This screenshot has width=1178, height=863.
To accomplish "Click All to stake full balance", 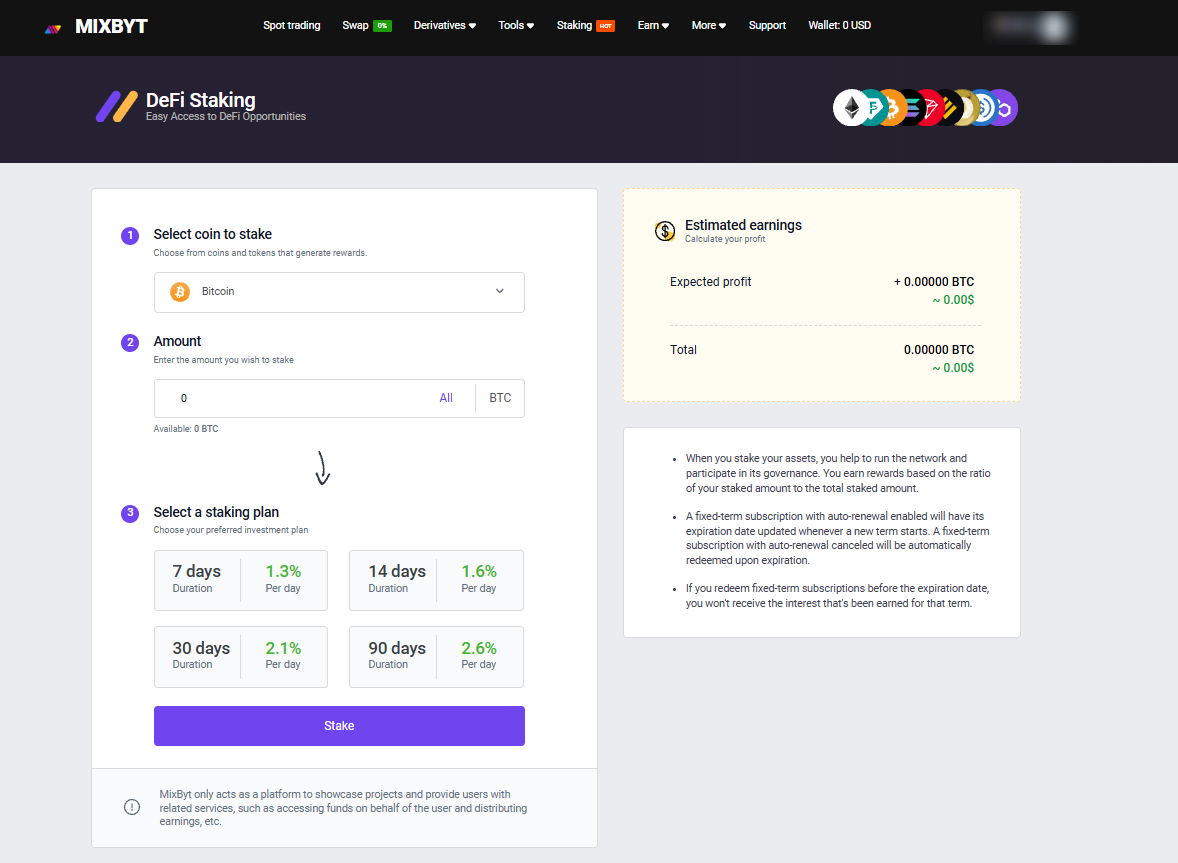I will pyautogui.click(x=446, y=398).
